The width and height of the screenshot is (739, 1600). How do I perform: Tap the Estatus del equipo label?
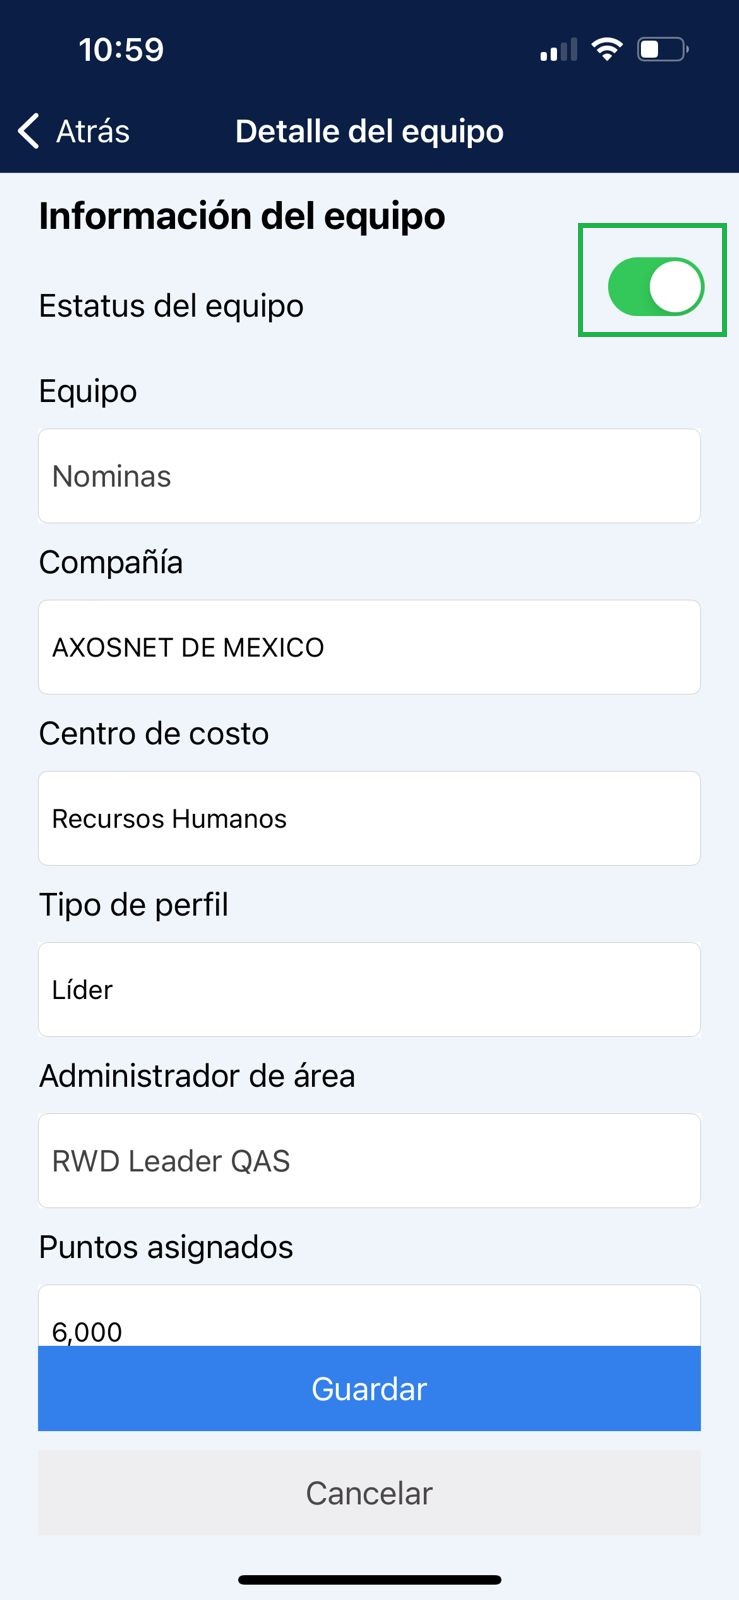coord(171,306)
